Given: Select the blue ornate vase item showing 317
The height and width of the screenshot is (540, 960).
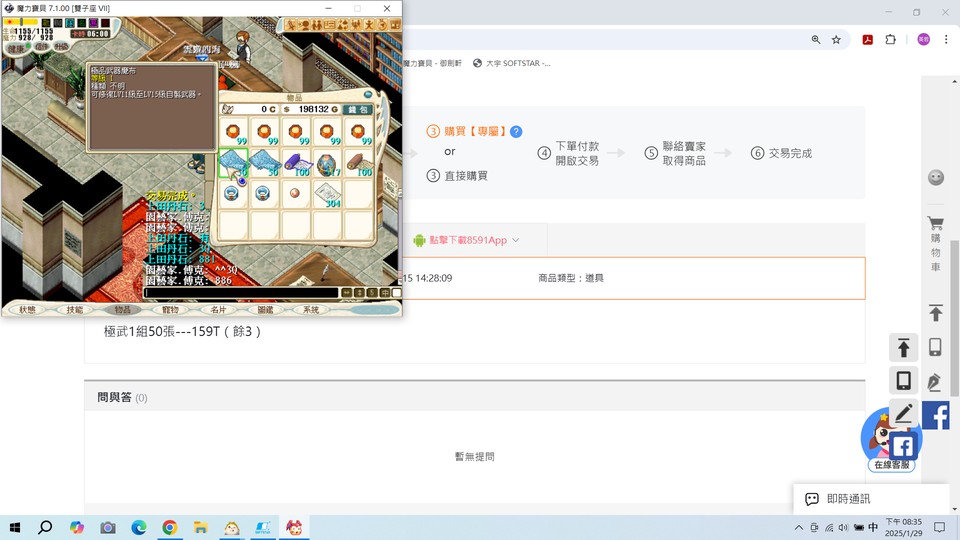Looking at the screenshot, I should (328, 162).
